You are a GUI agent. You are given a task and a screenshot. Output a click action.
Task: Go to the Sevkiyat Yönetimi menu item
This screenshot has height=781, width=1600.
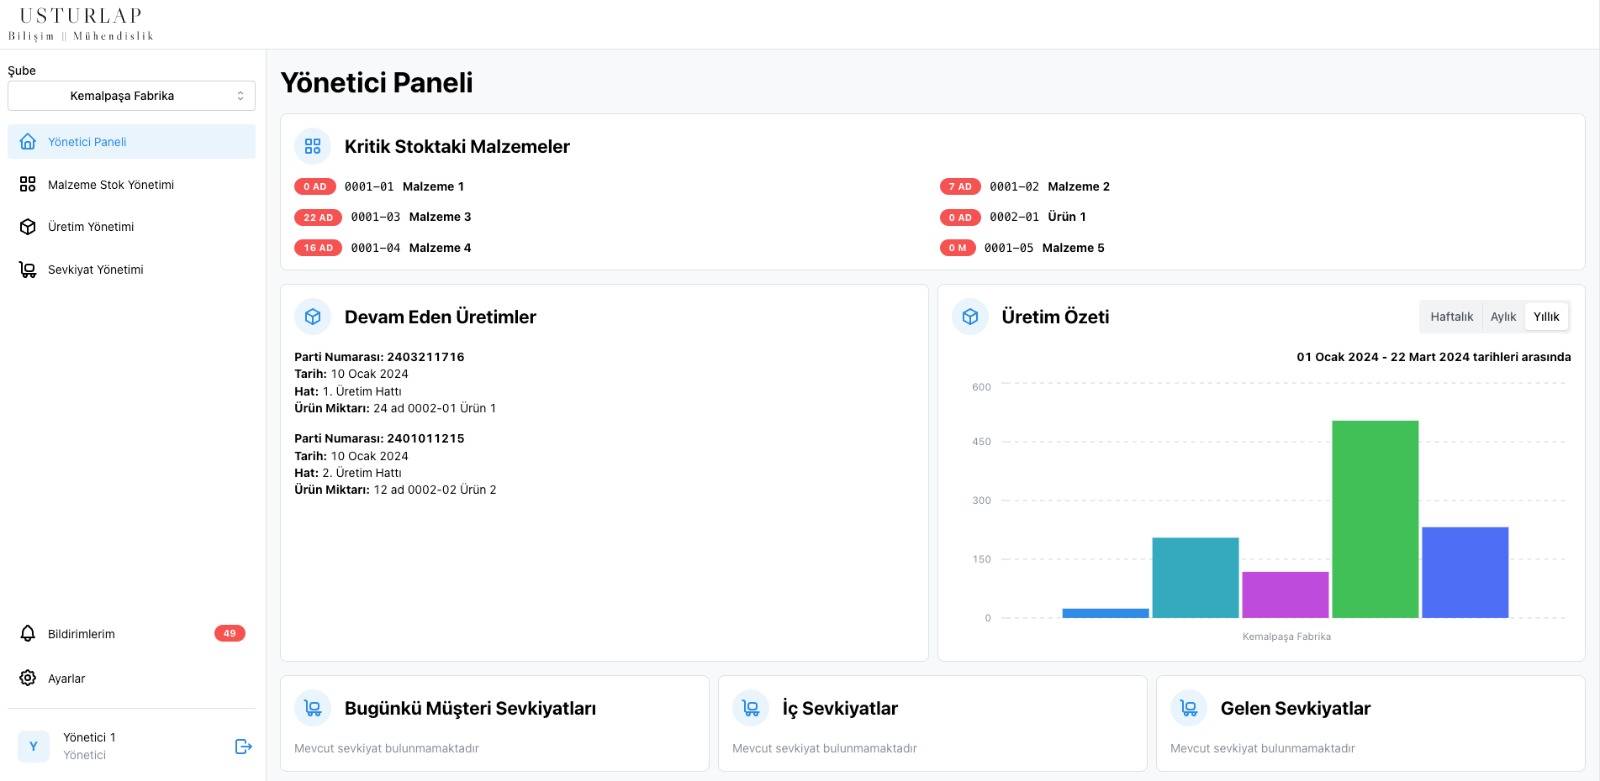(x=96, y=270)
